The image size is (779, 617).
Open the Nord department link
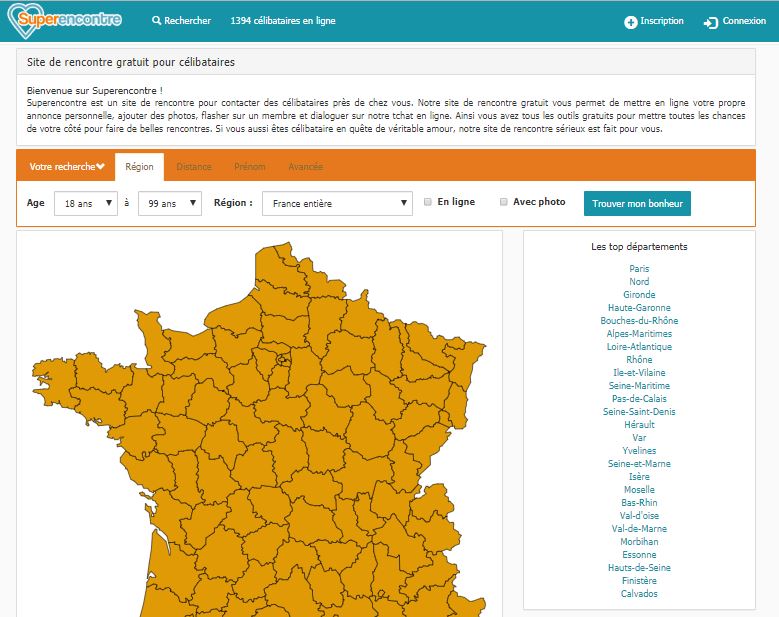point(639,282)
